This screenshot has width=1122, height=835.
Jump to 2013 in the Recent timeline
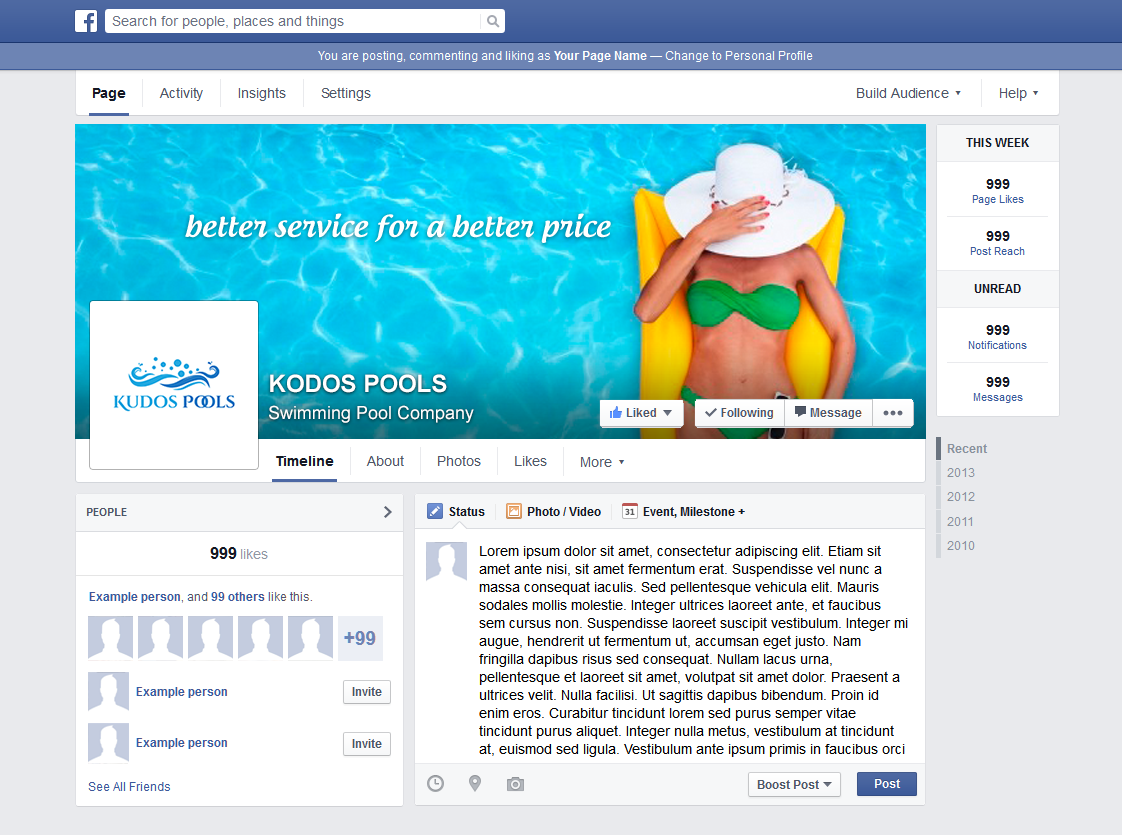tap(960, 472)
